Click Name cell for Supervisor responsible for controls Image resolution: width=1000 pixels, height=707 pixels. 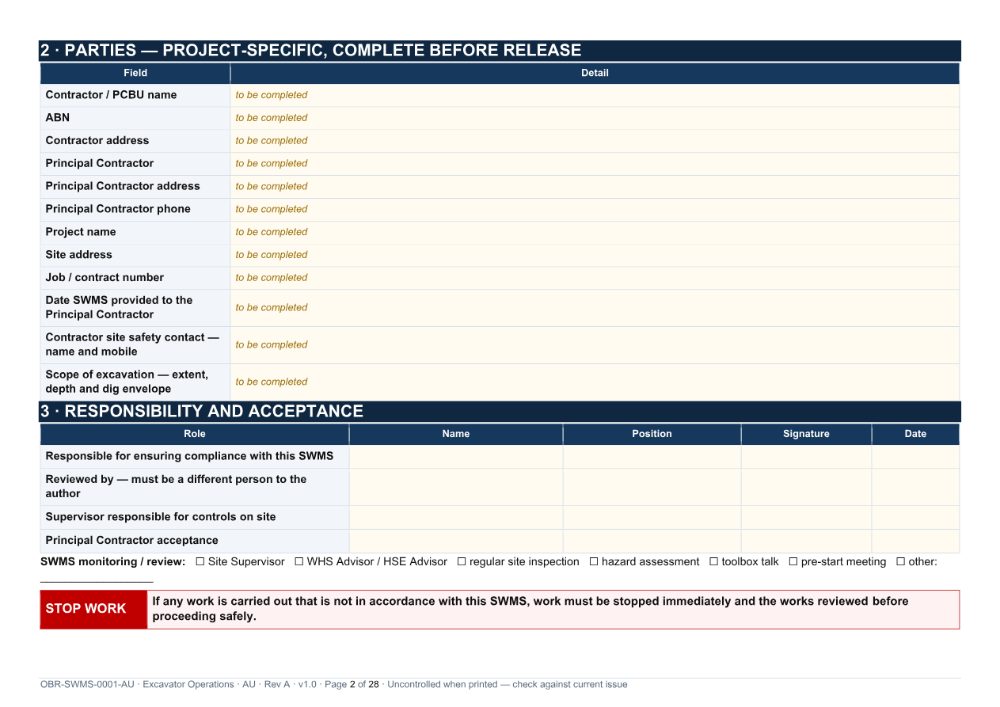tap(456, 518)
